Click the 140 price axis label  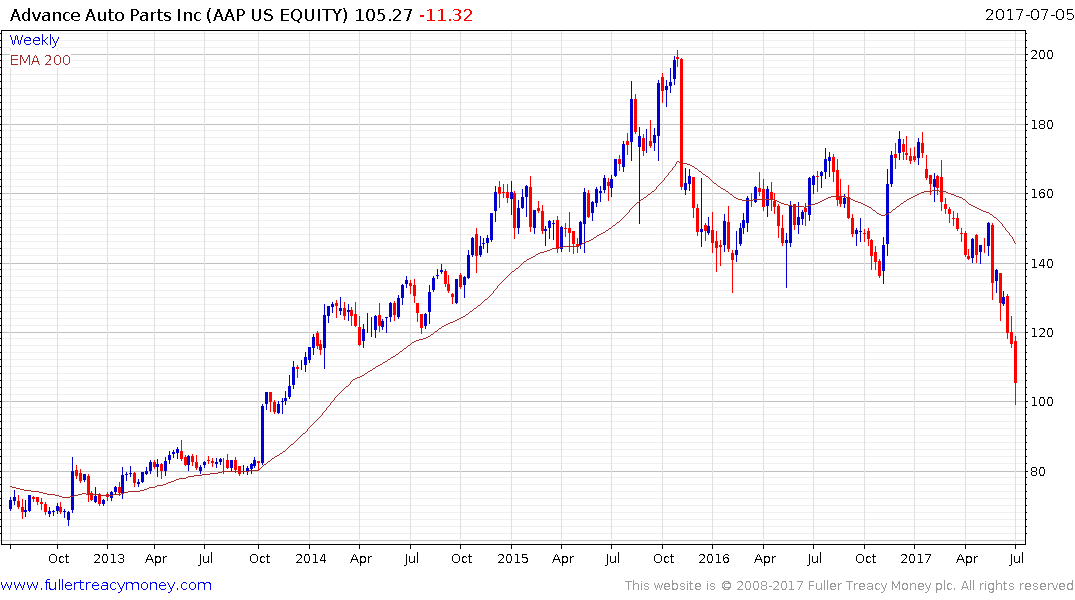point(1042,264)
